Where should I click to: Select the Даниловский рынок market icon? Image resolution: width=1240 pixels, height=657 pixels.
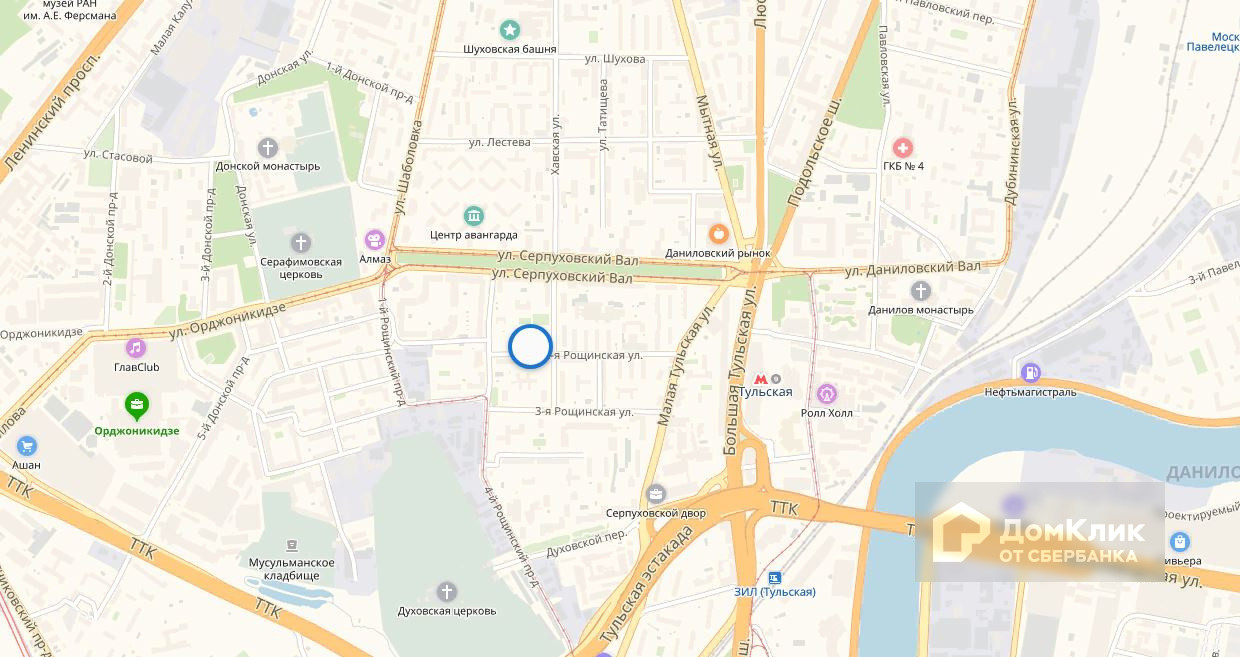(x=718, y=234)
